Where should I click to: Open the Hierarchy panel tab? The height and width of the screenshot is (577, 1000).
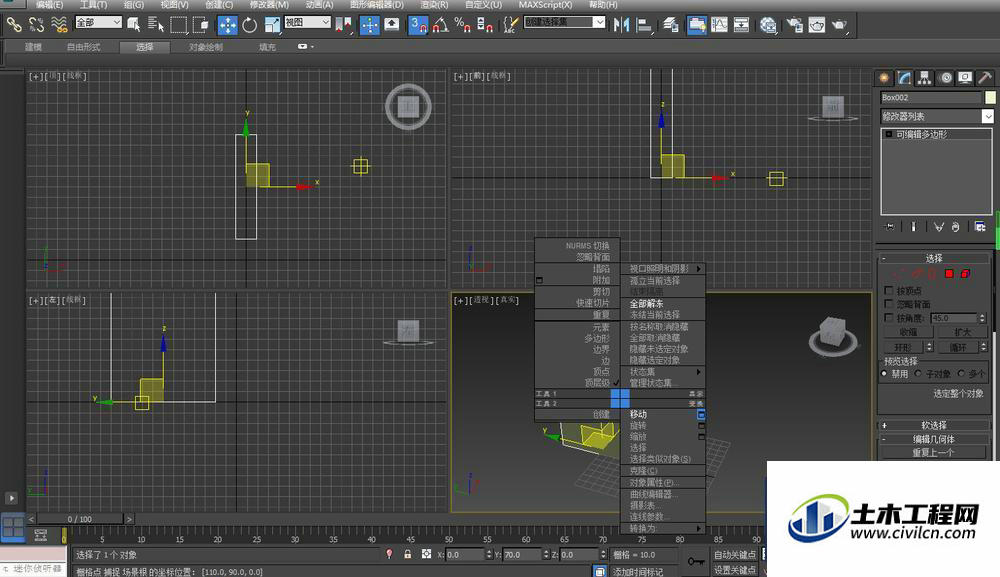point(924,78)
